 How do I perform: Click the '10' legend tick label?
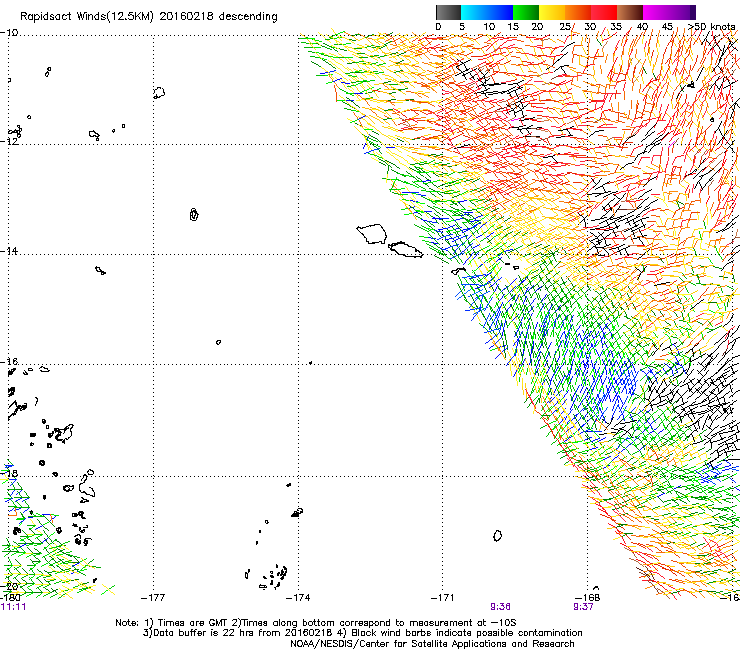pyautogui.click(x=489, y=26)
